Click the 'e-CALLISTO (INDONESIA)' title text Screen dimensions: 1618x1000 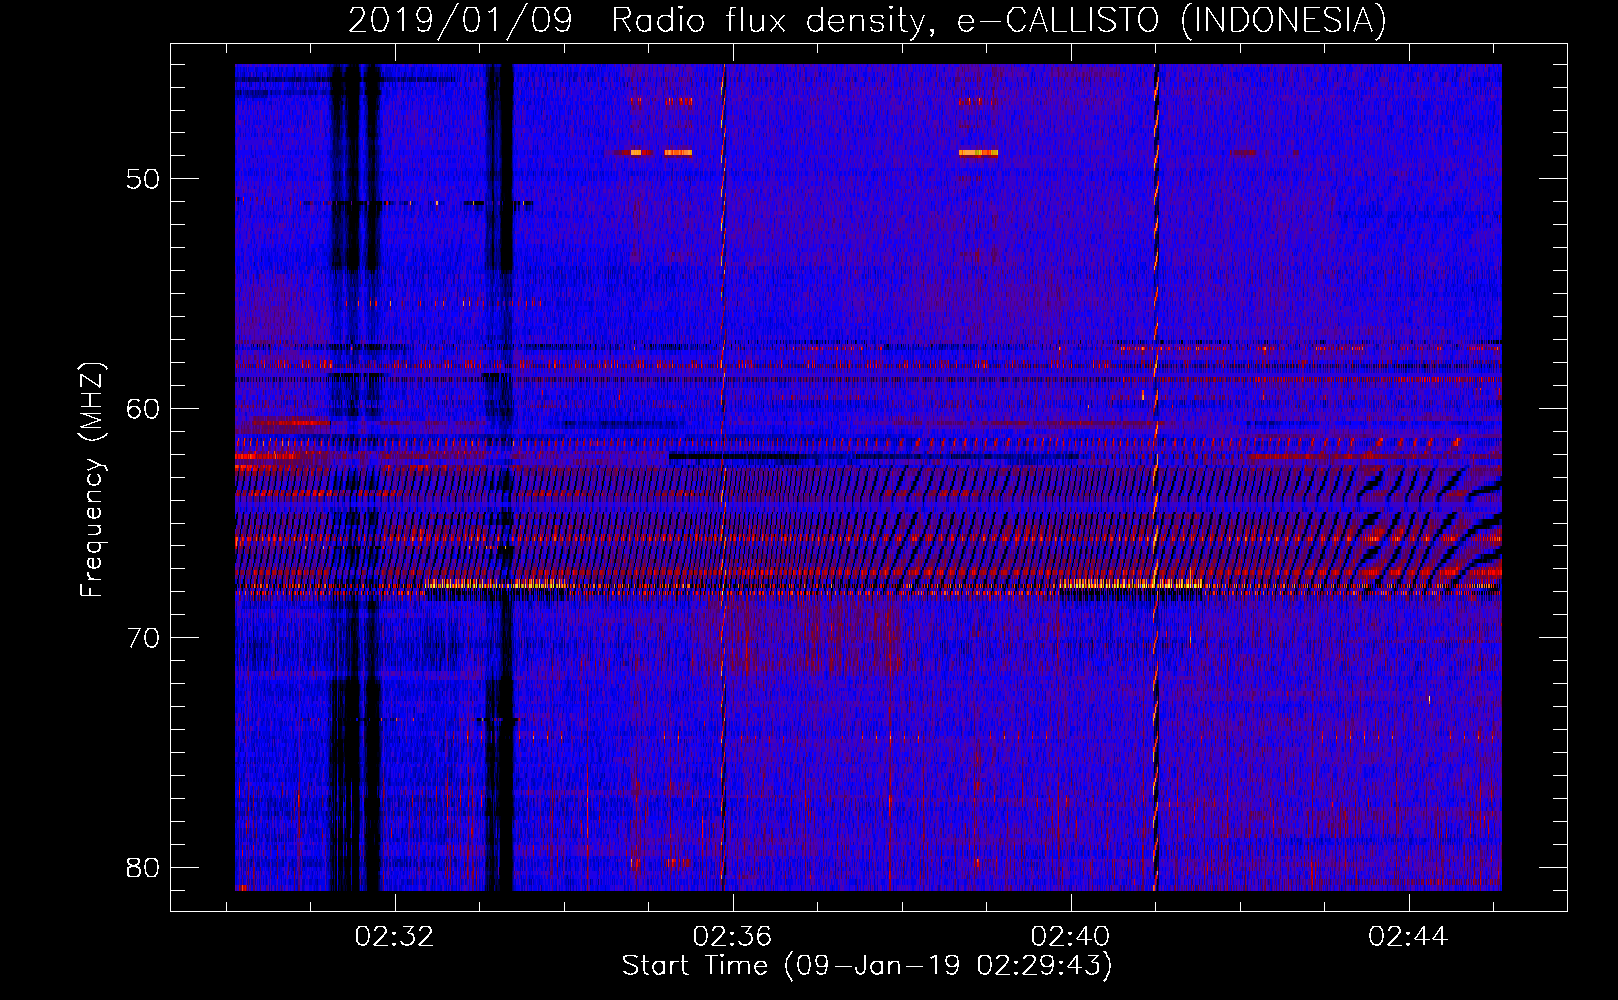pos(1172,20)
